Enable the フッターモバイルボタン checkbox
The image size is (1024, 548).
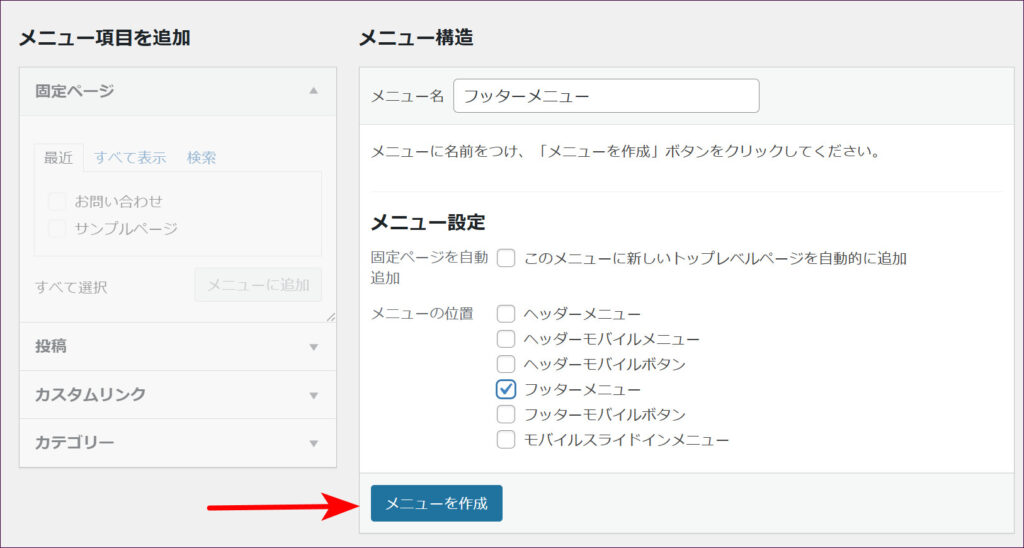(x=506, y=414)
